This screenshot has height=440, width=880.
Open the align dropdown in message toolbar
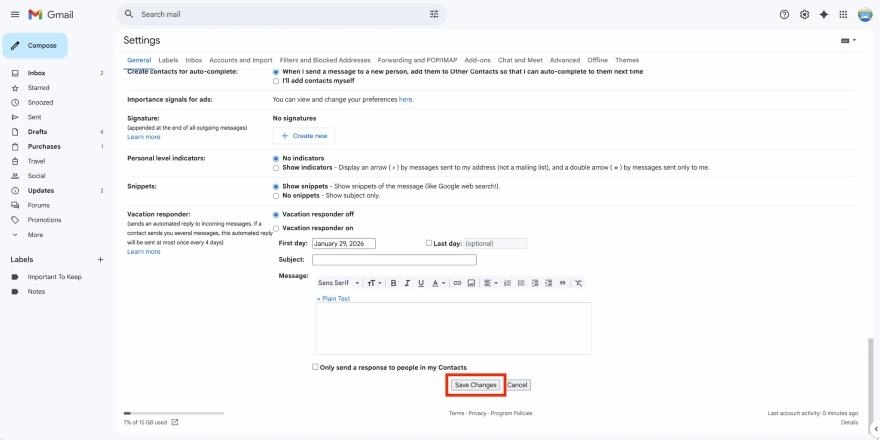click(491, 283)
